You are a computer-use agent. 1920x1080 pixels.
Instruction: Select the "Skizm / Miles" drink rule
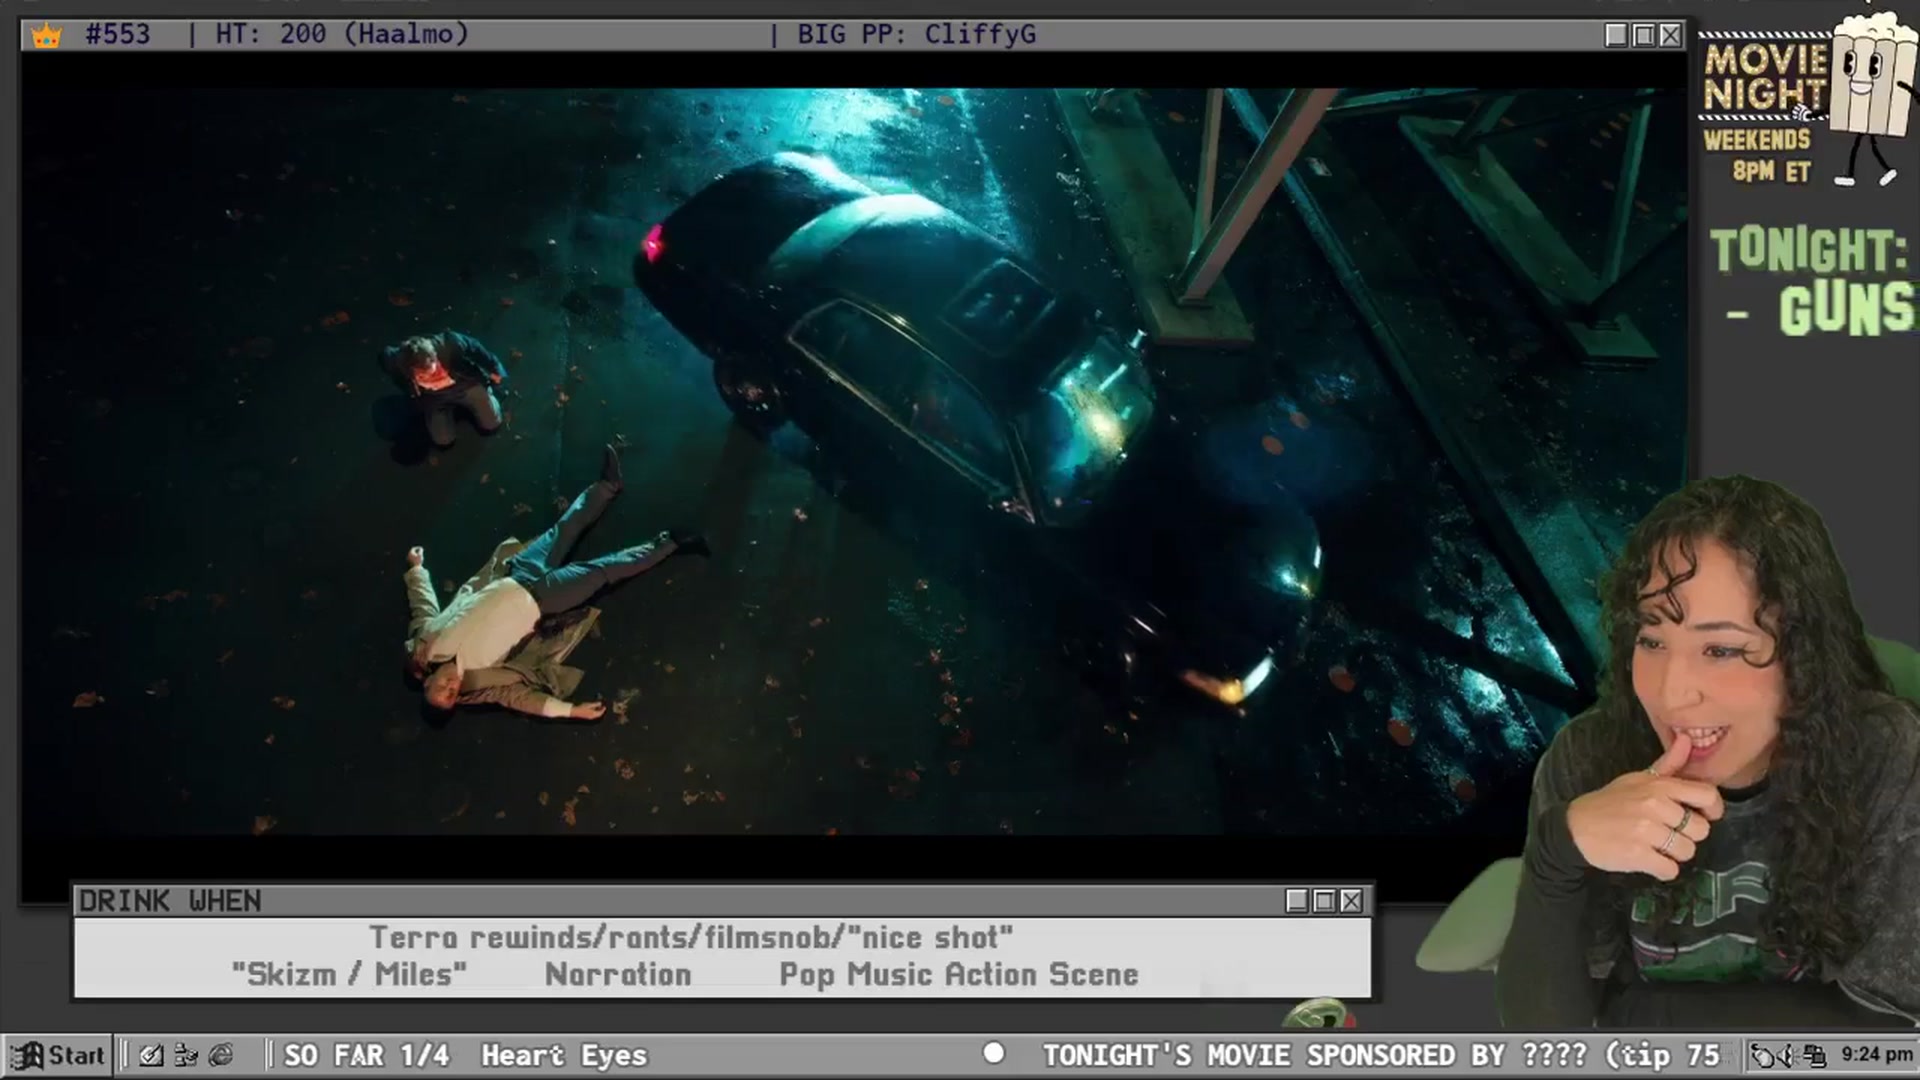349,974
